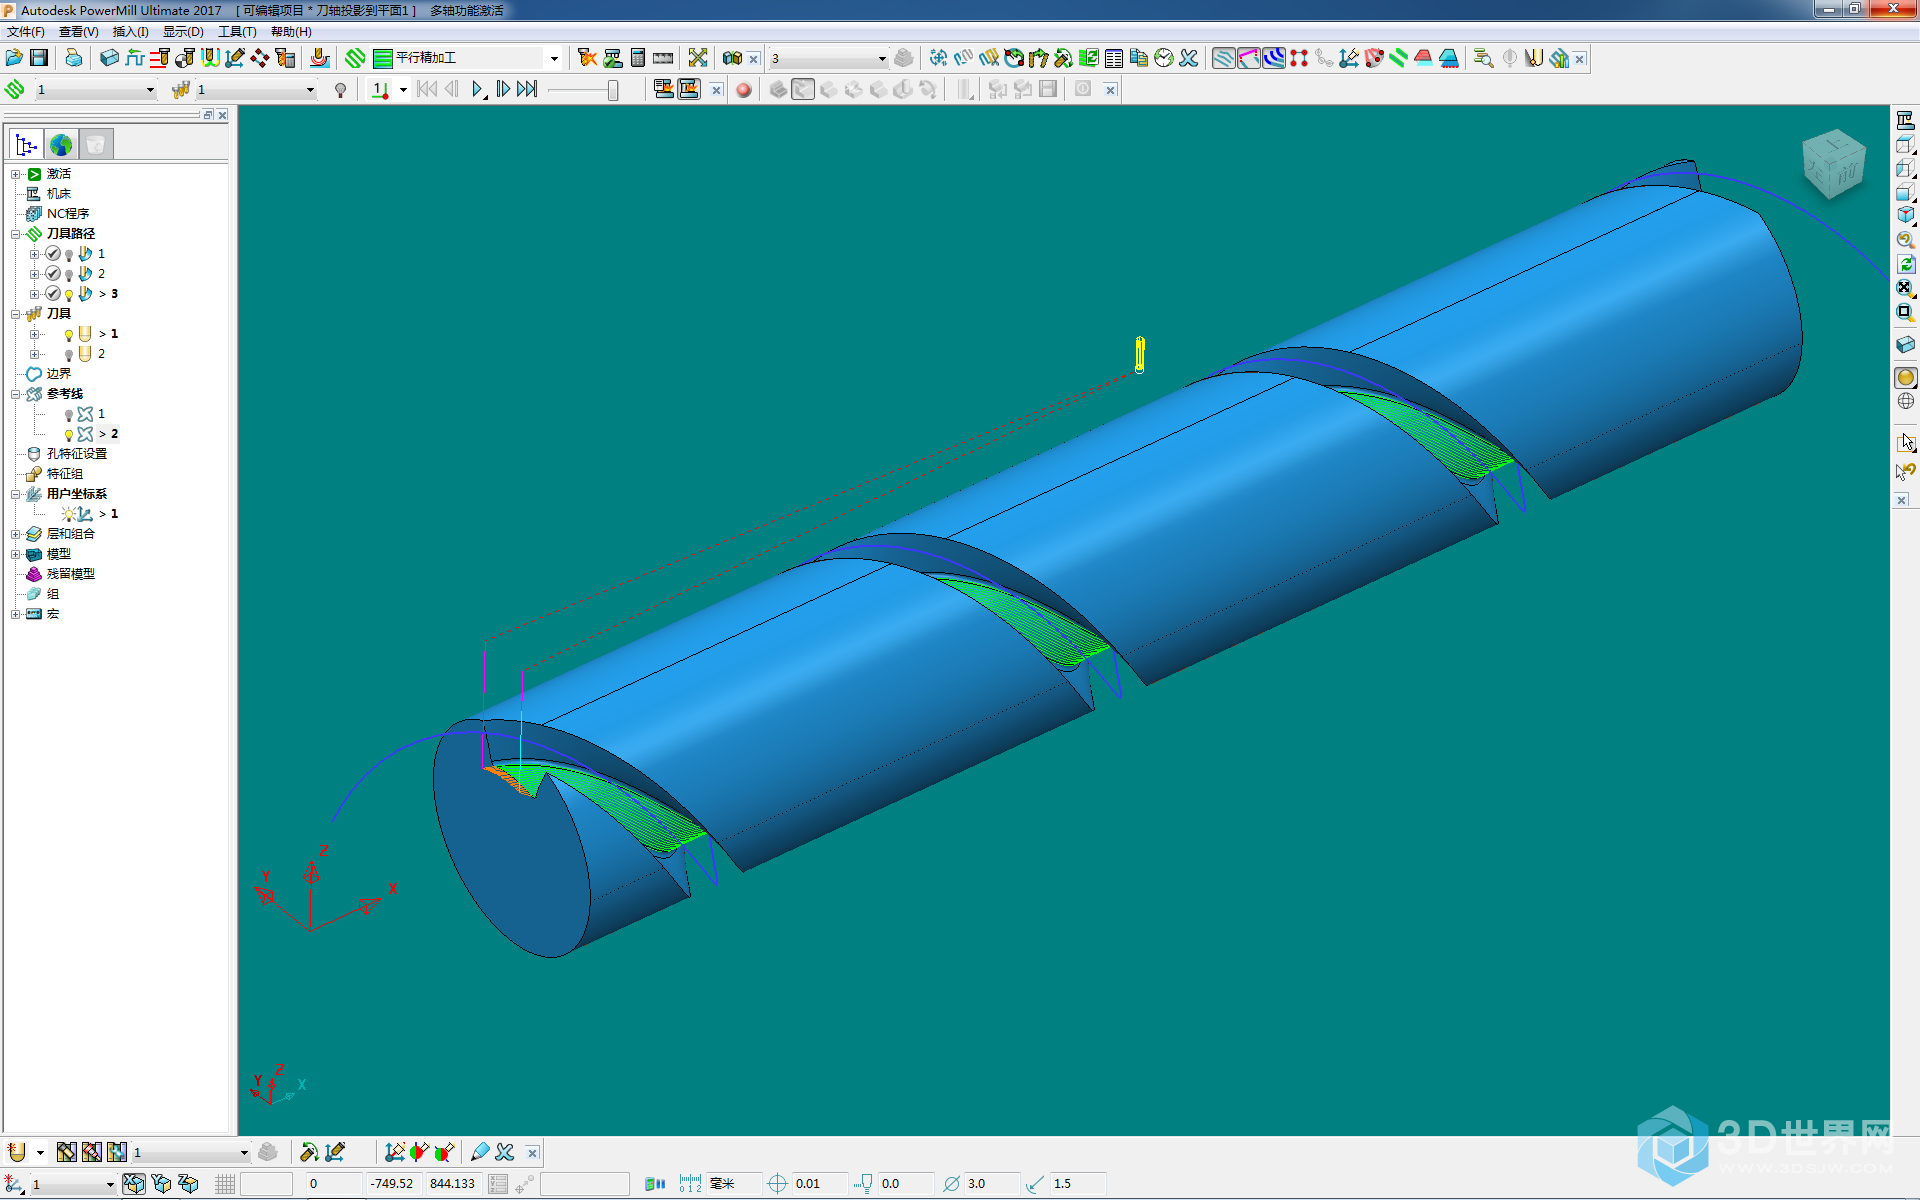Click the toolpath point editing red dots icon
1920x1200 pixels.
pyautogui.click(x=1299, y=58)
